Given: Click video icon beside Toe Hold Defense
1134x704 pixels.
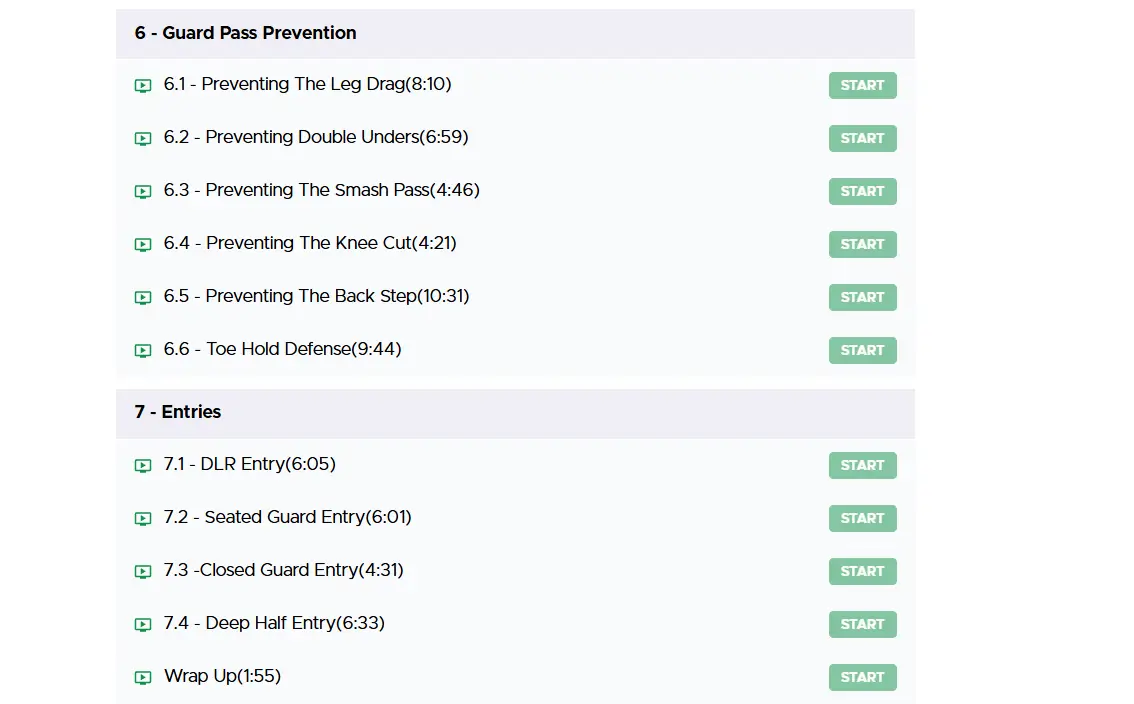Looking at the screenshot, I should click(143, 351).
